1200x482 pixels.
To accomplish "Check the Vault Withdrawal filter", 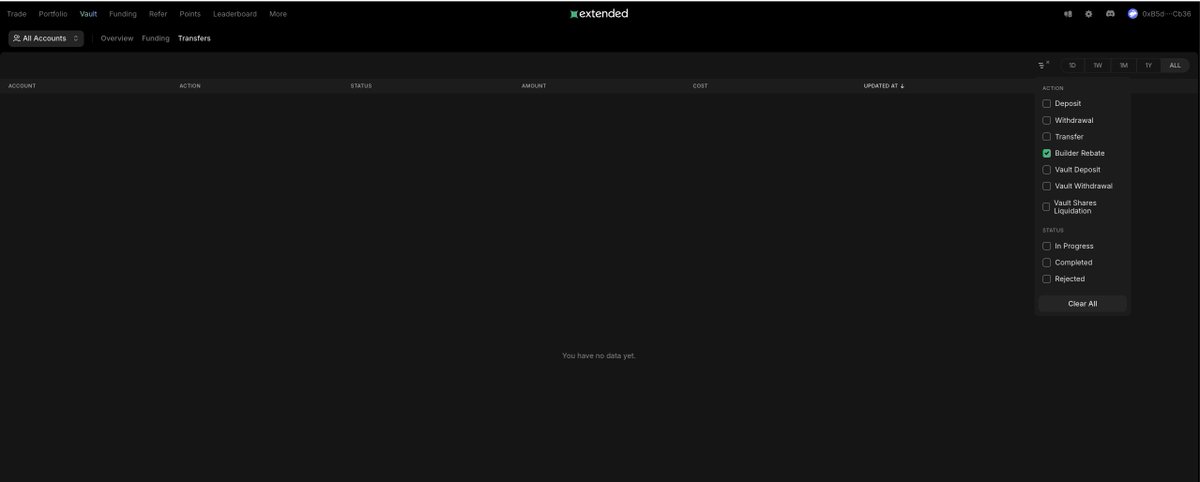I will click(x=1047, y=186).
